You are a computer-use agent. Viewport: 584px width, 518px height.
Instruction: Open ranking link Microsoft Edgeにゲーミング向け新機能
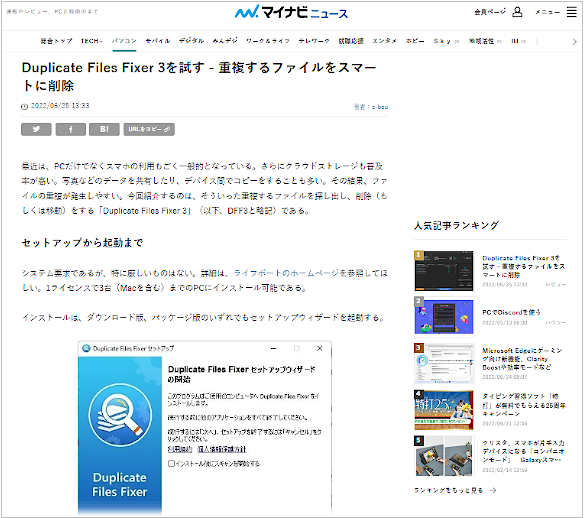coord(522,359)
